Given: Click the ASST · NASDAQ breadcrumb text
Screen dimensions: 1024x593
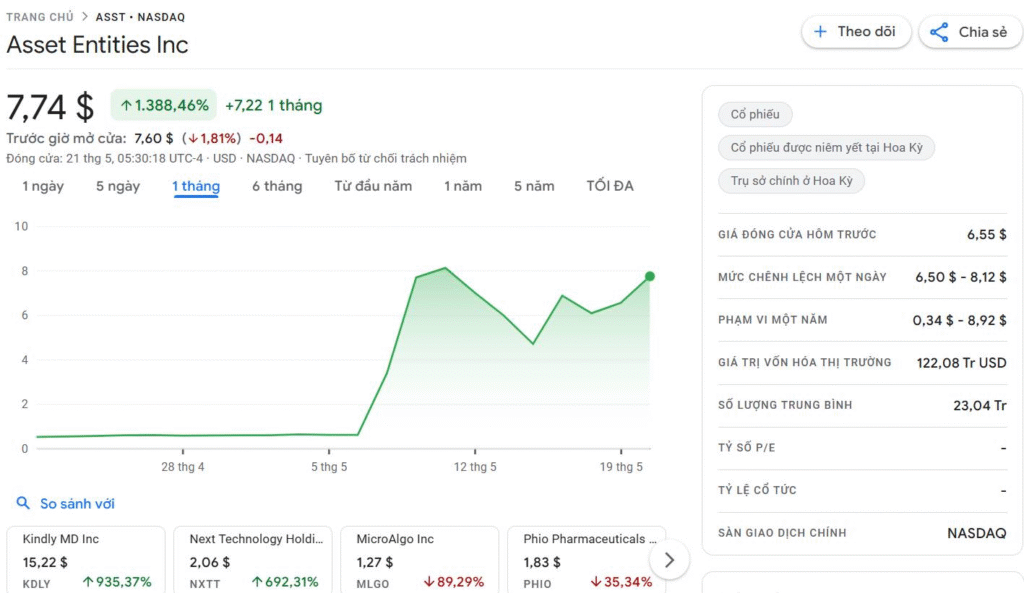Looking at the screenshot, I should pyautogui.click(x=140, y=17).
